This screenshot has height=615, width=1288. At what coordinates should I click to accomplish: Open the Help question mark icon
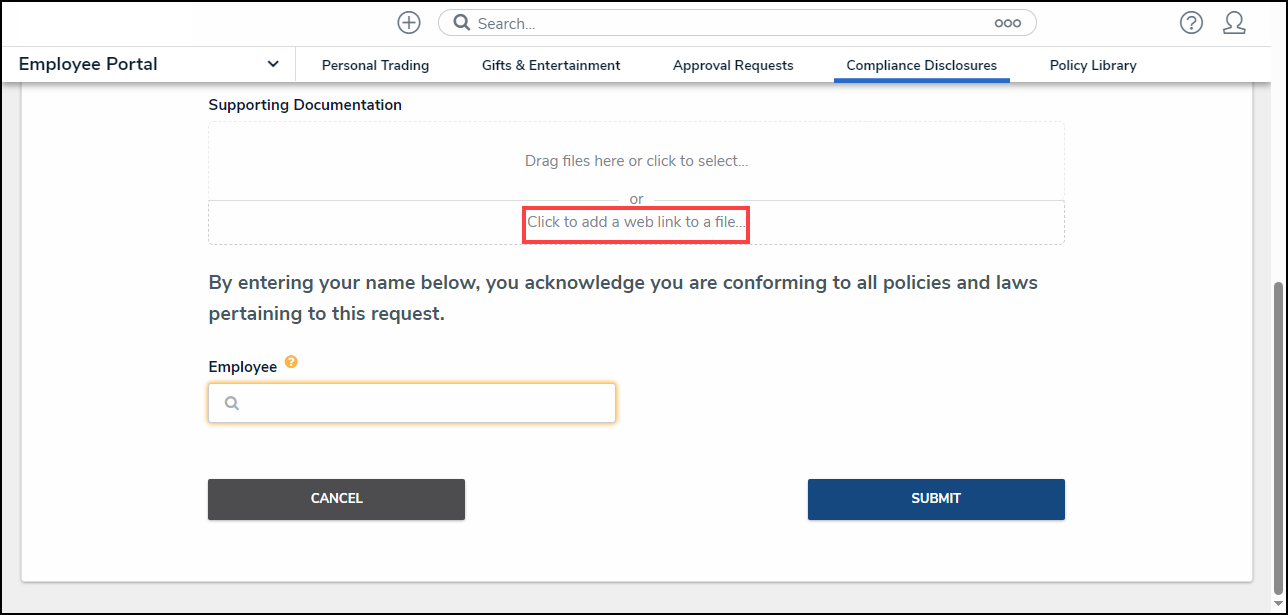1191,23
